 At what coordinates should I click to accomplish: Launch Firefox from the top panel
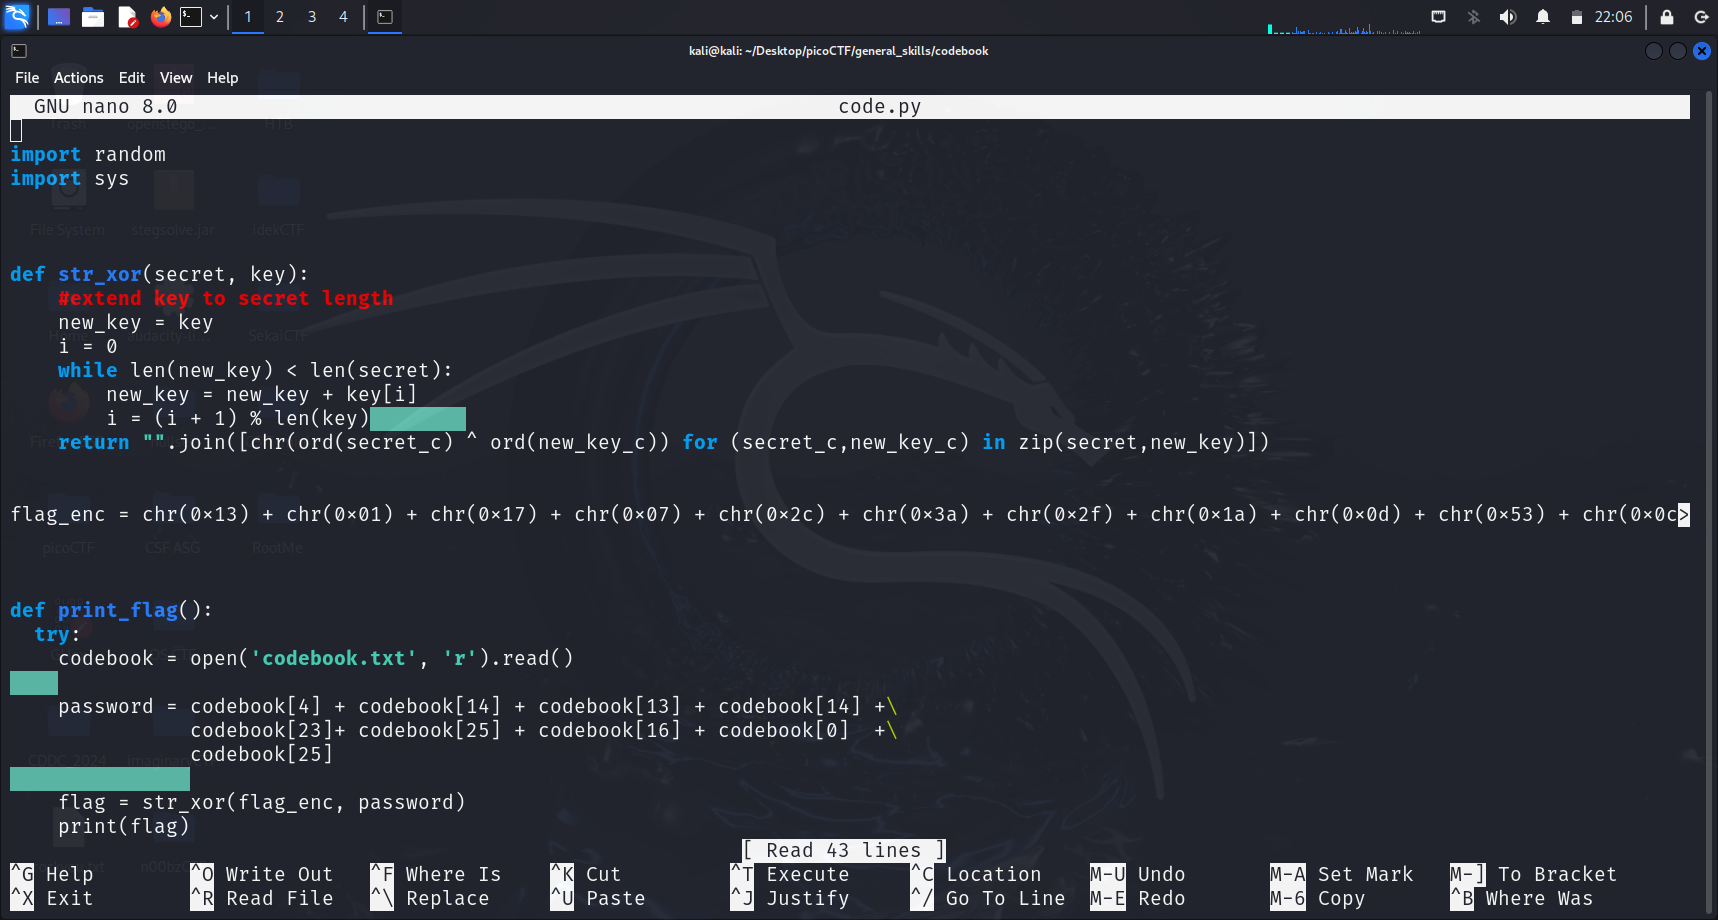click(160, 17)
